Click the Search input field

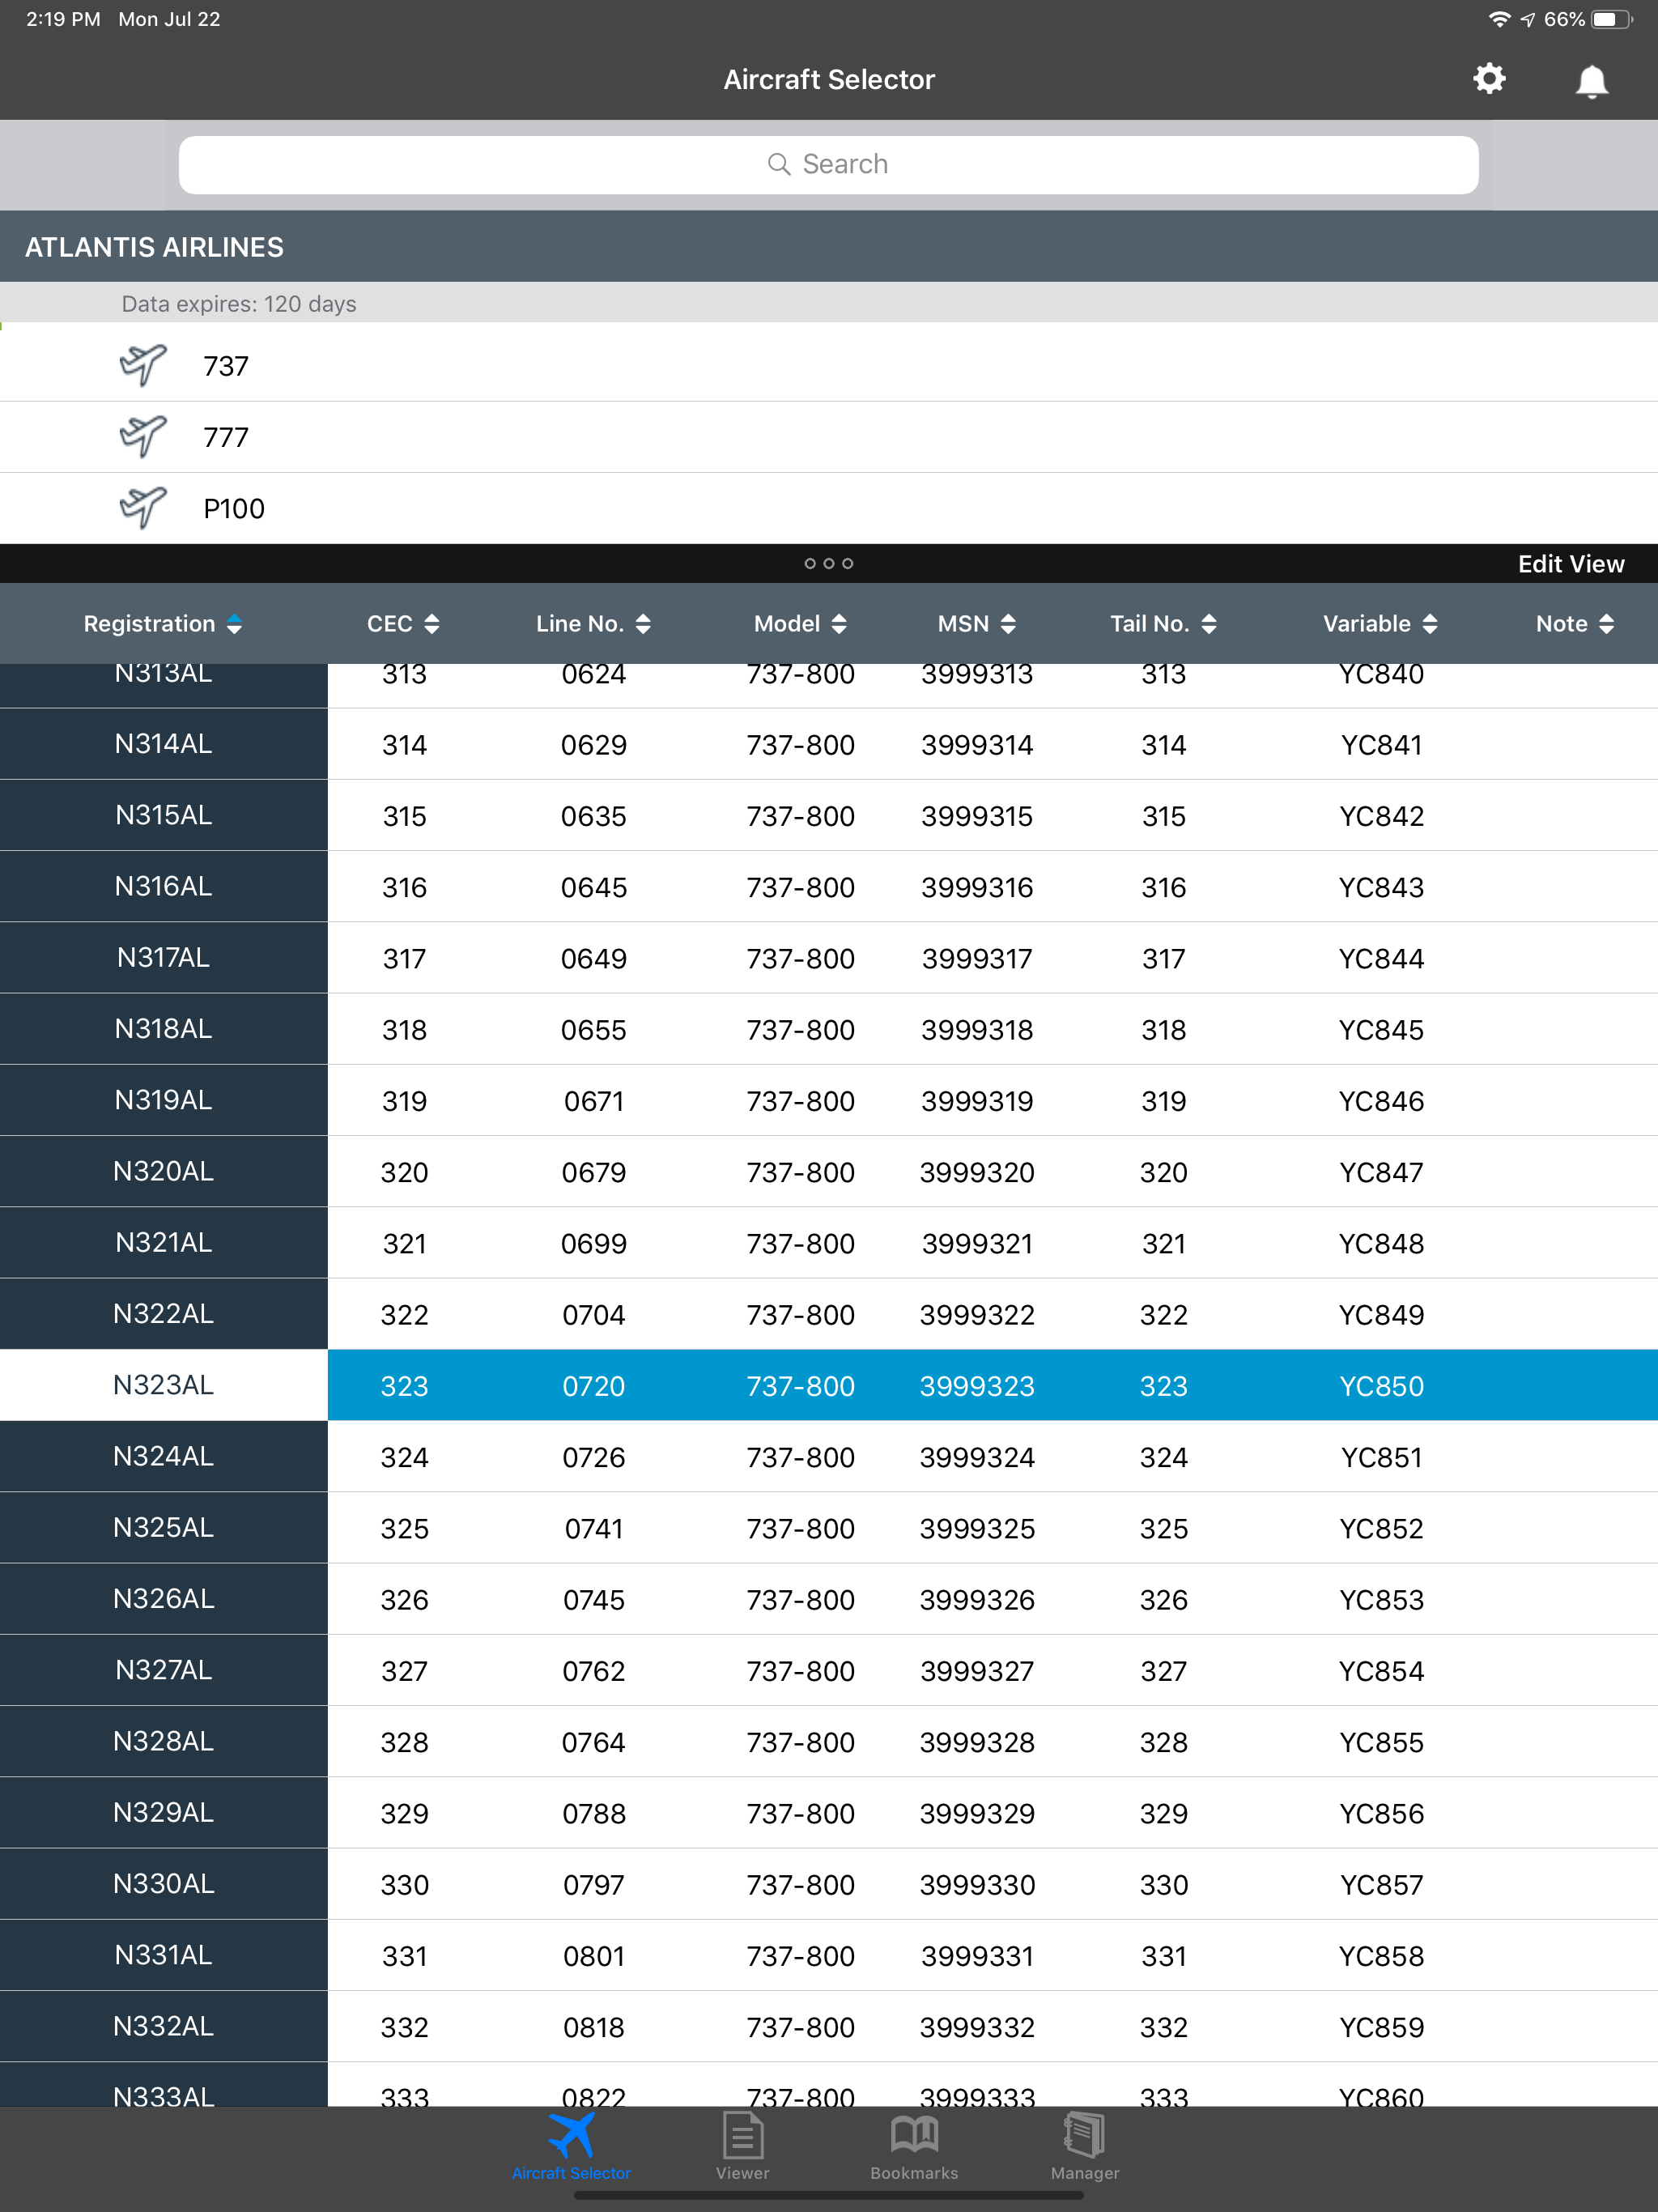pyautogui.click(x=828, y=165)
